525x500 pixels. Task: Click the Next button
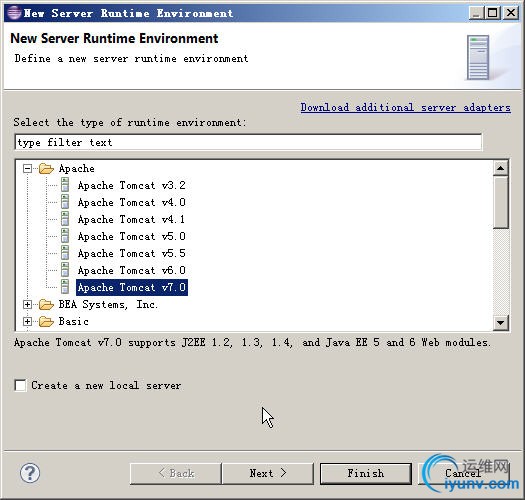(268, 473)
